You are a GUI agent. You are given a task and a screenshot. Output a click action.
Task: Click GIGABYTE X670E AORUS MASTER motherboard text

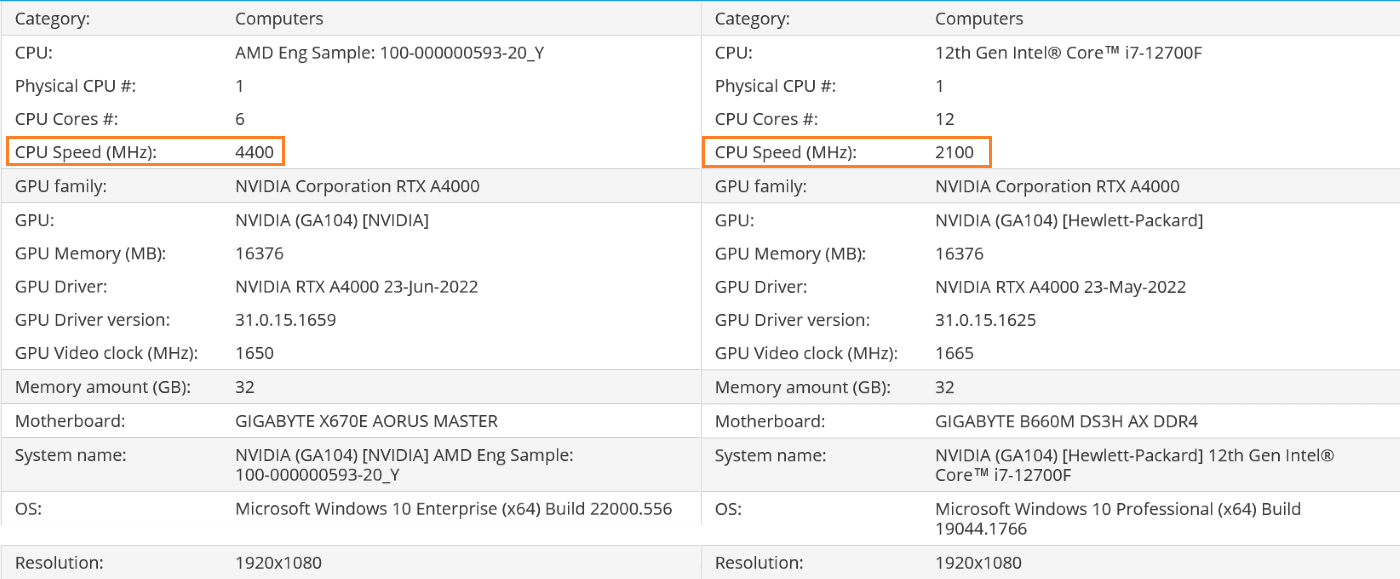[366, 421]
